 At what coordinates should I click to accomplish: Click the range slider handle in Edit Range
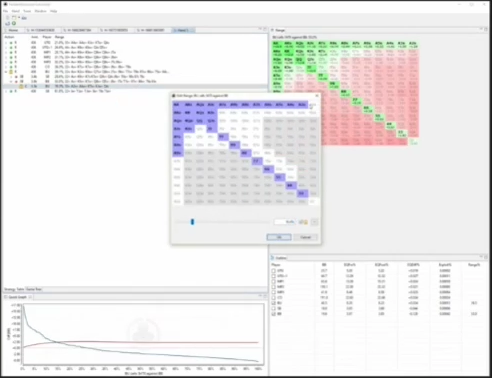pos(192,222)
